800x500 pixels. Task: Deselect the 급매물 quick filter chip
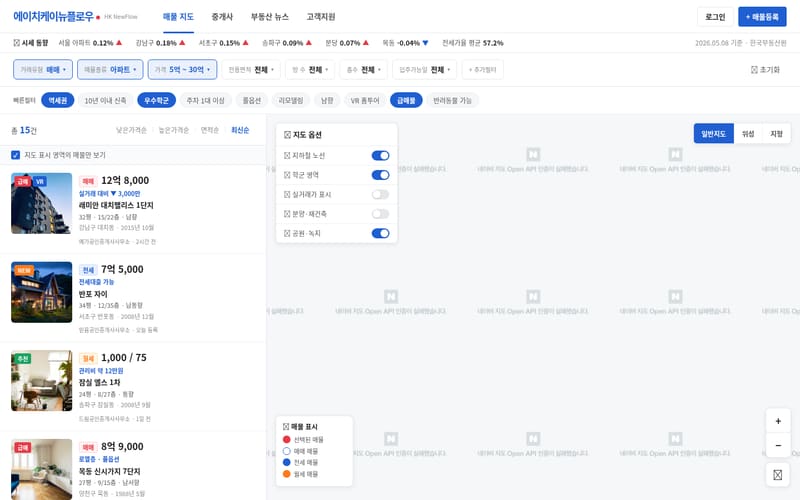pos(406,101)
